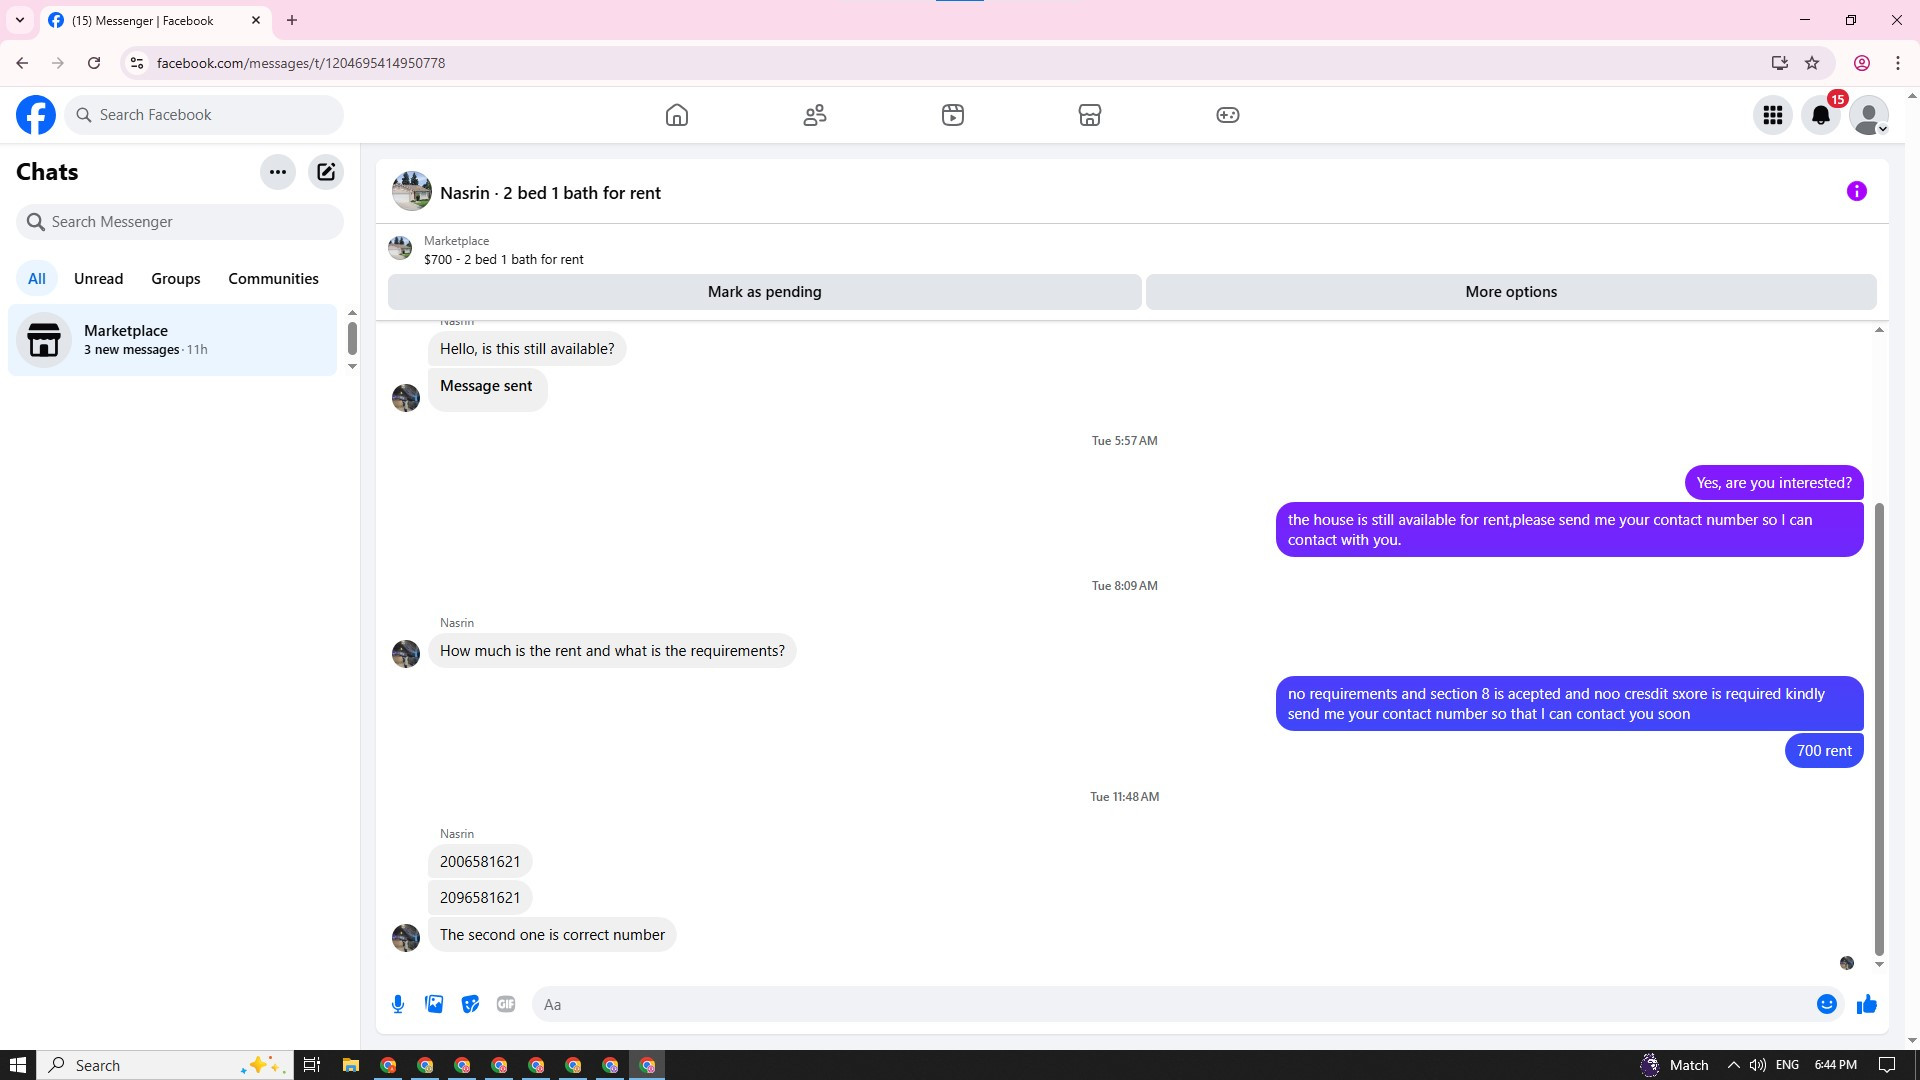Click More options button
Screen dimensions: 1920x1080
coord(1510,292)
